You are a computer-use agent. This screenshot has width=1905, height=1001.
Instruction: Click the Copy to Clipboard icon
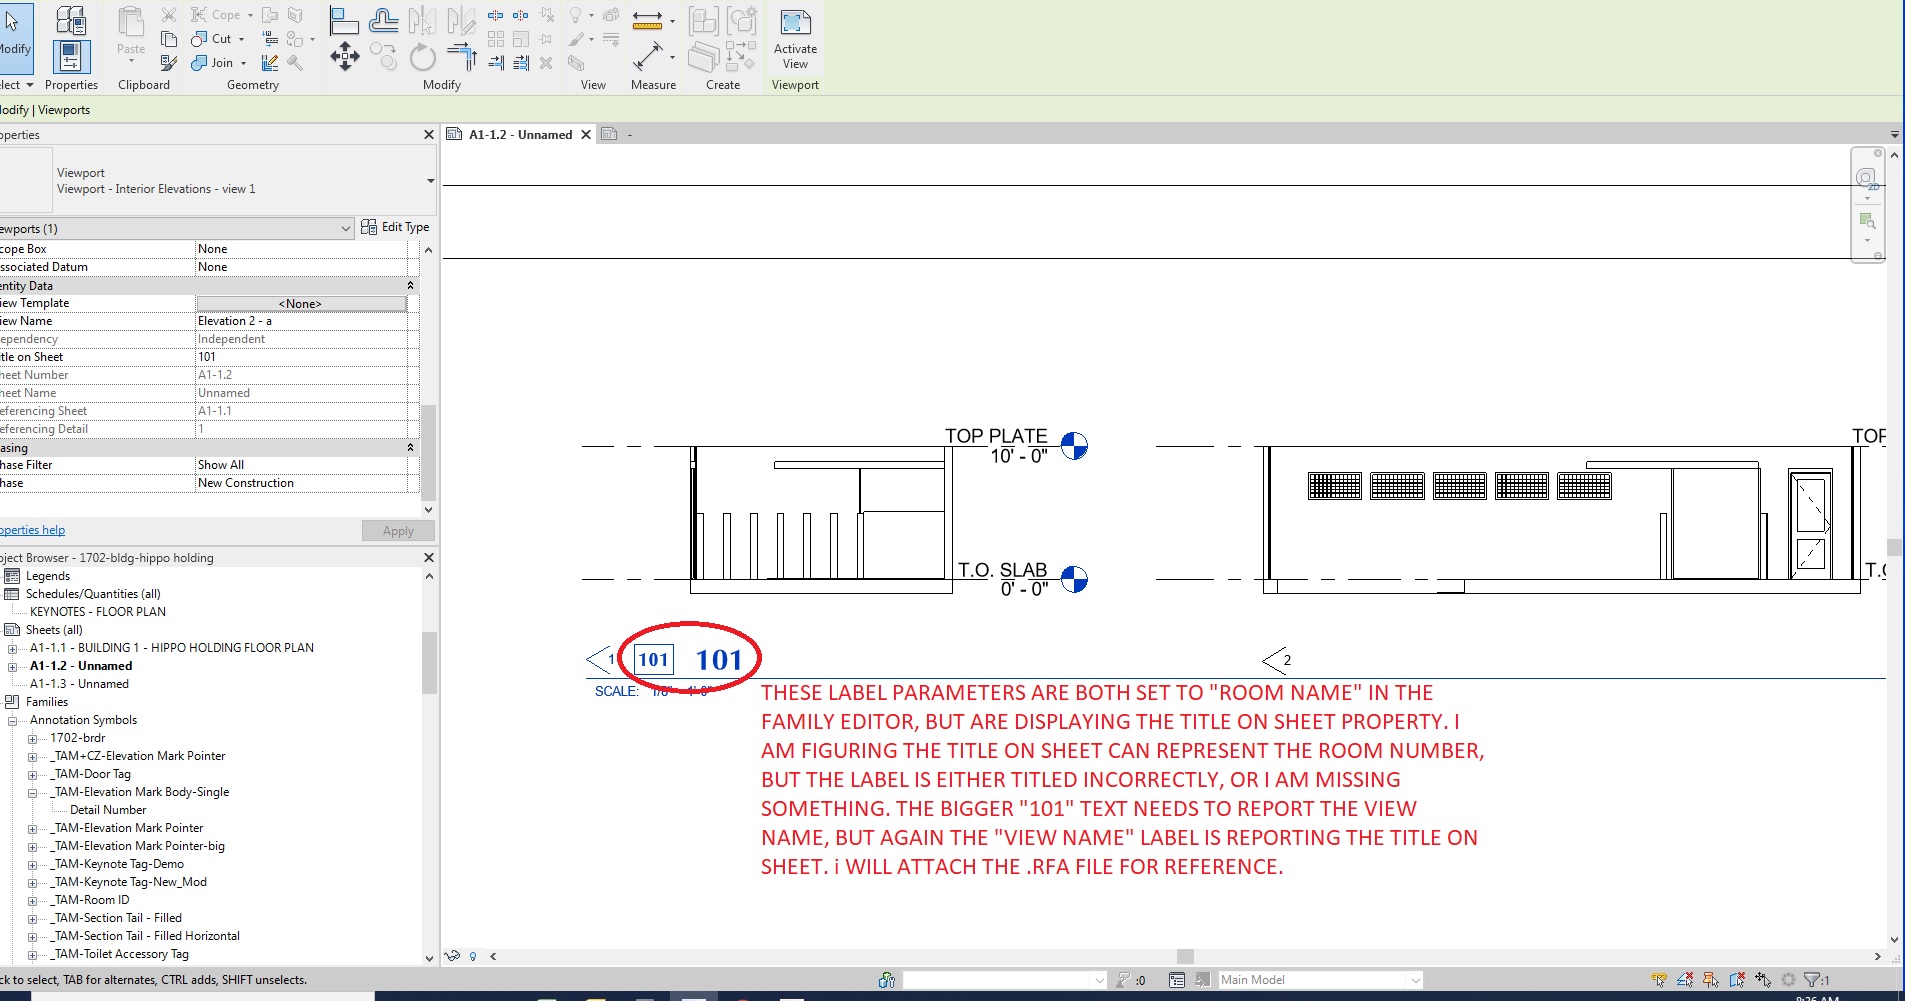click(x=169, y=39)
